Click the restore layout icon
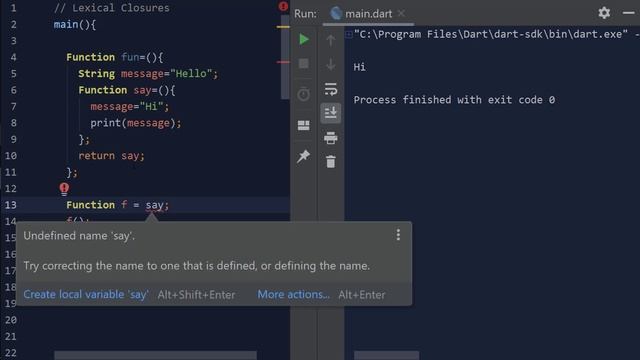640x360 pixels. 303,125
